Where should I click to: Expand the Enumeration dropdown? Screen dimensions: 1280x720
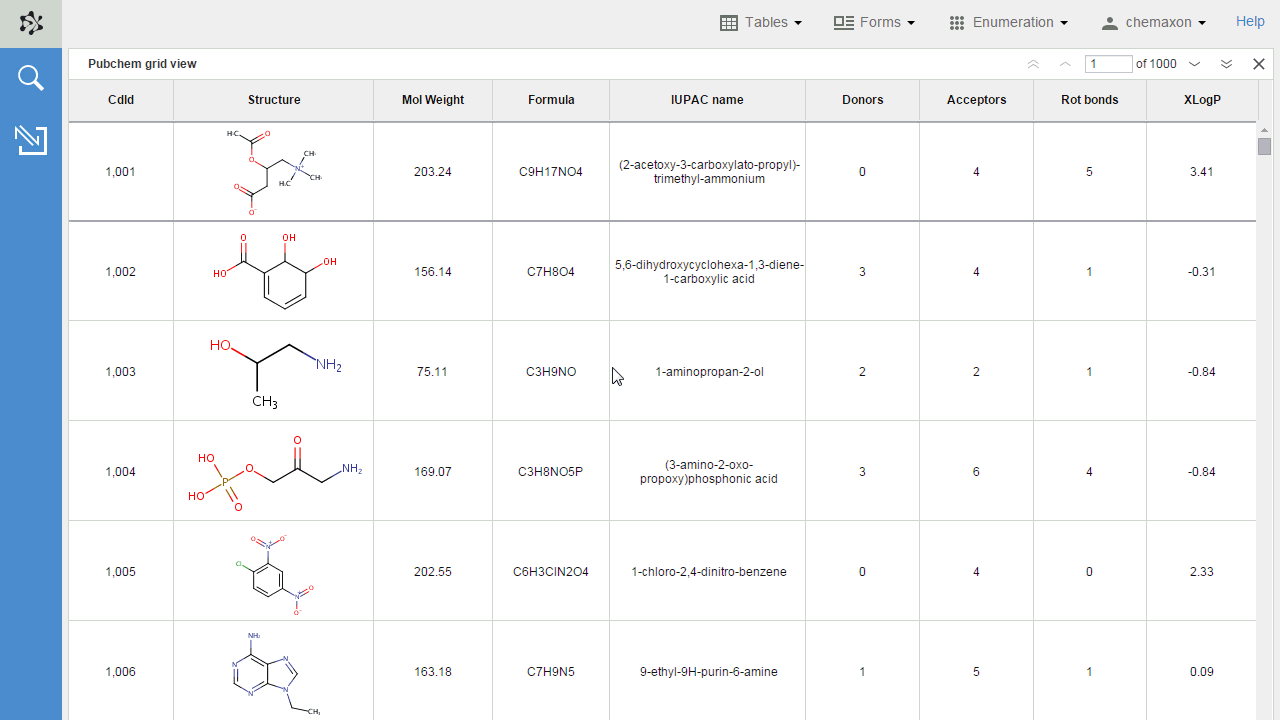(x=1008, y=22)
